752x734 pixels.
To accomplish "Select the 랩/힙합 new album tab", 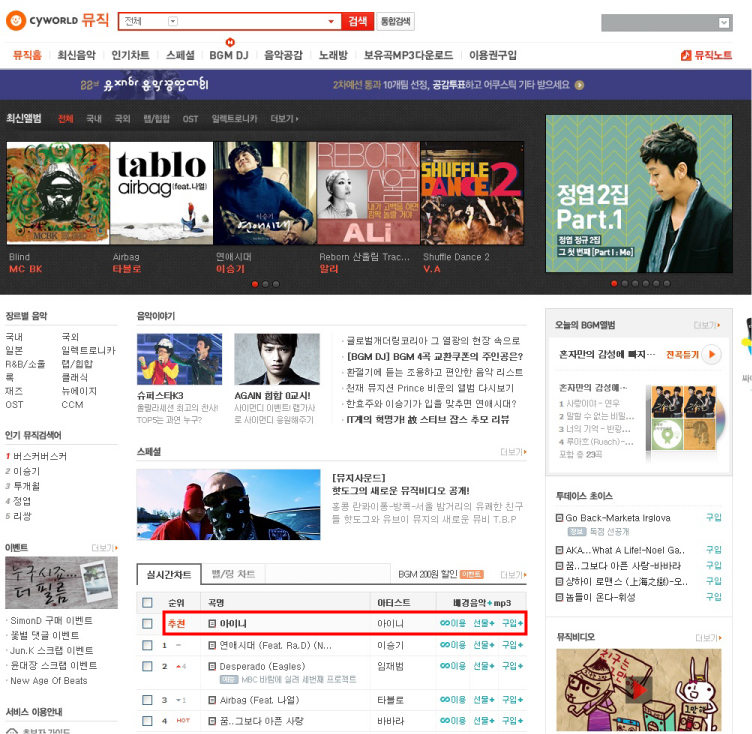I will click(x=157, y=118).
